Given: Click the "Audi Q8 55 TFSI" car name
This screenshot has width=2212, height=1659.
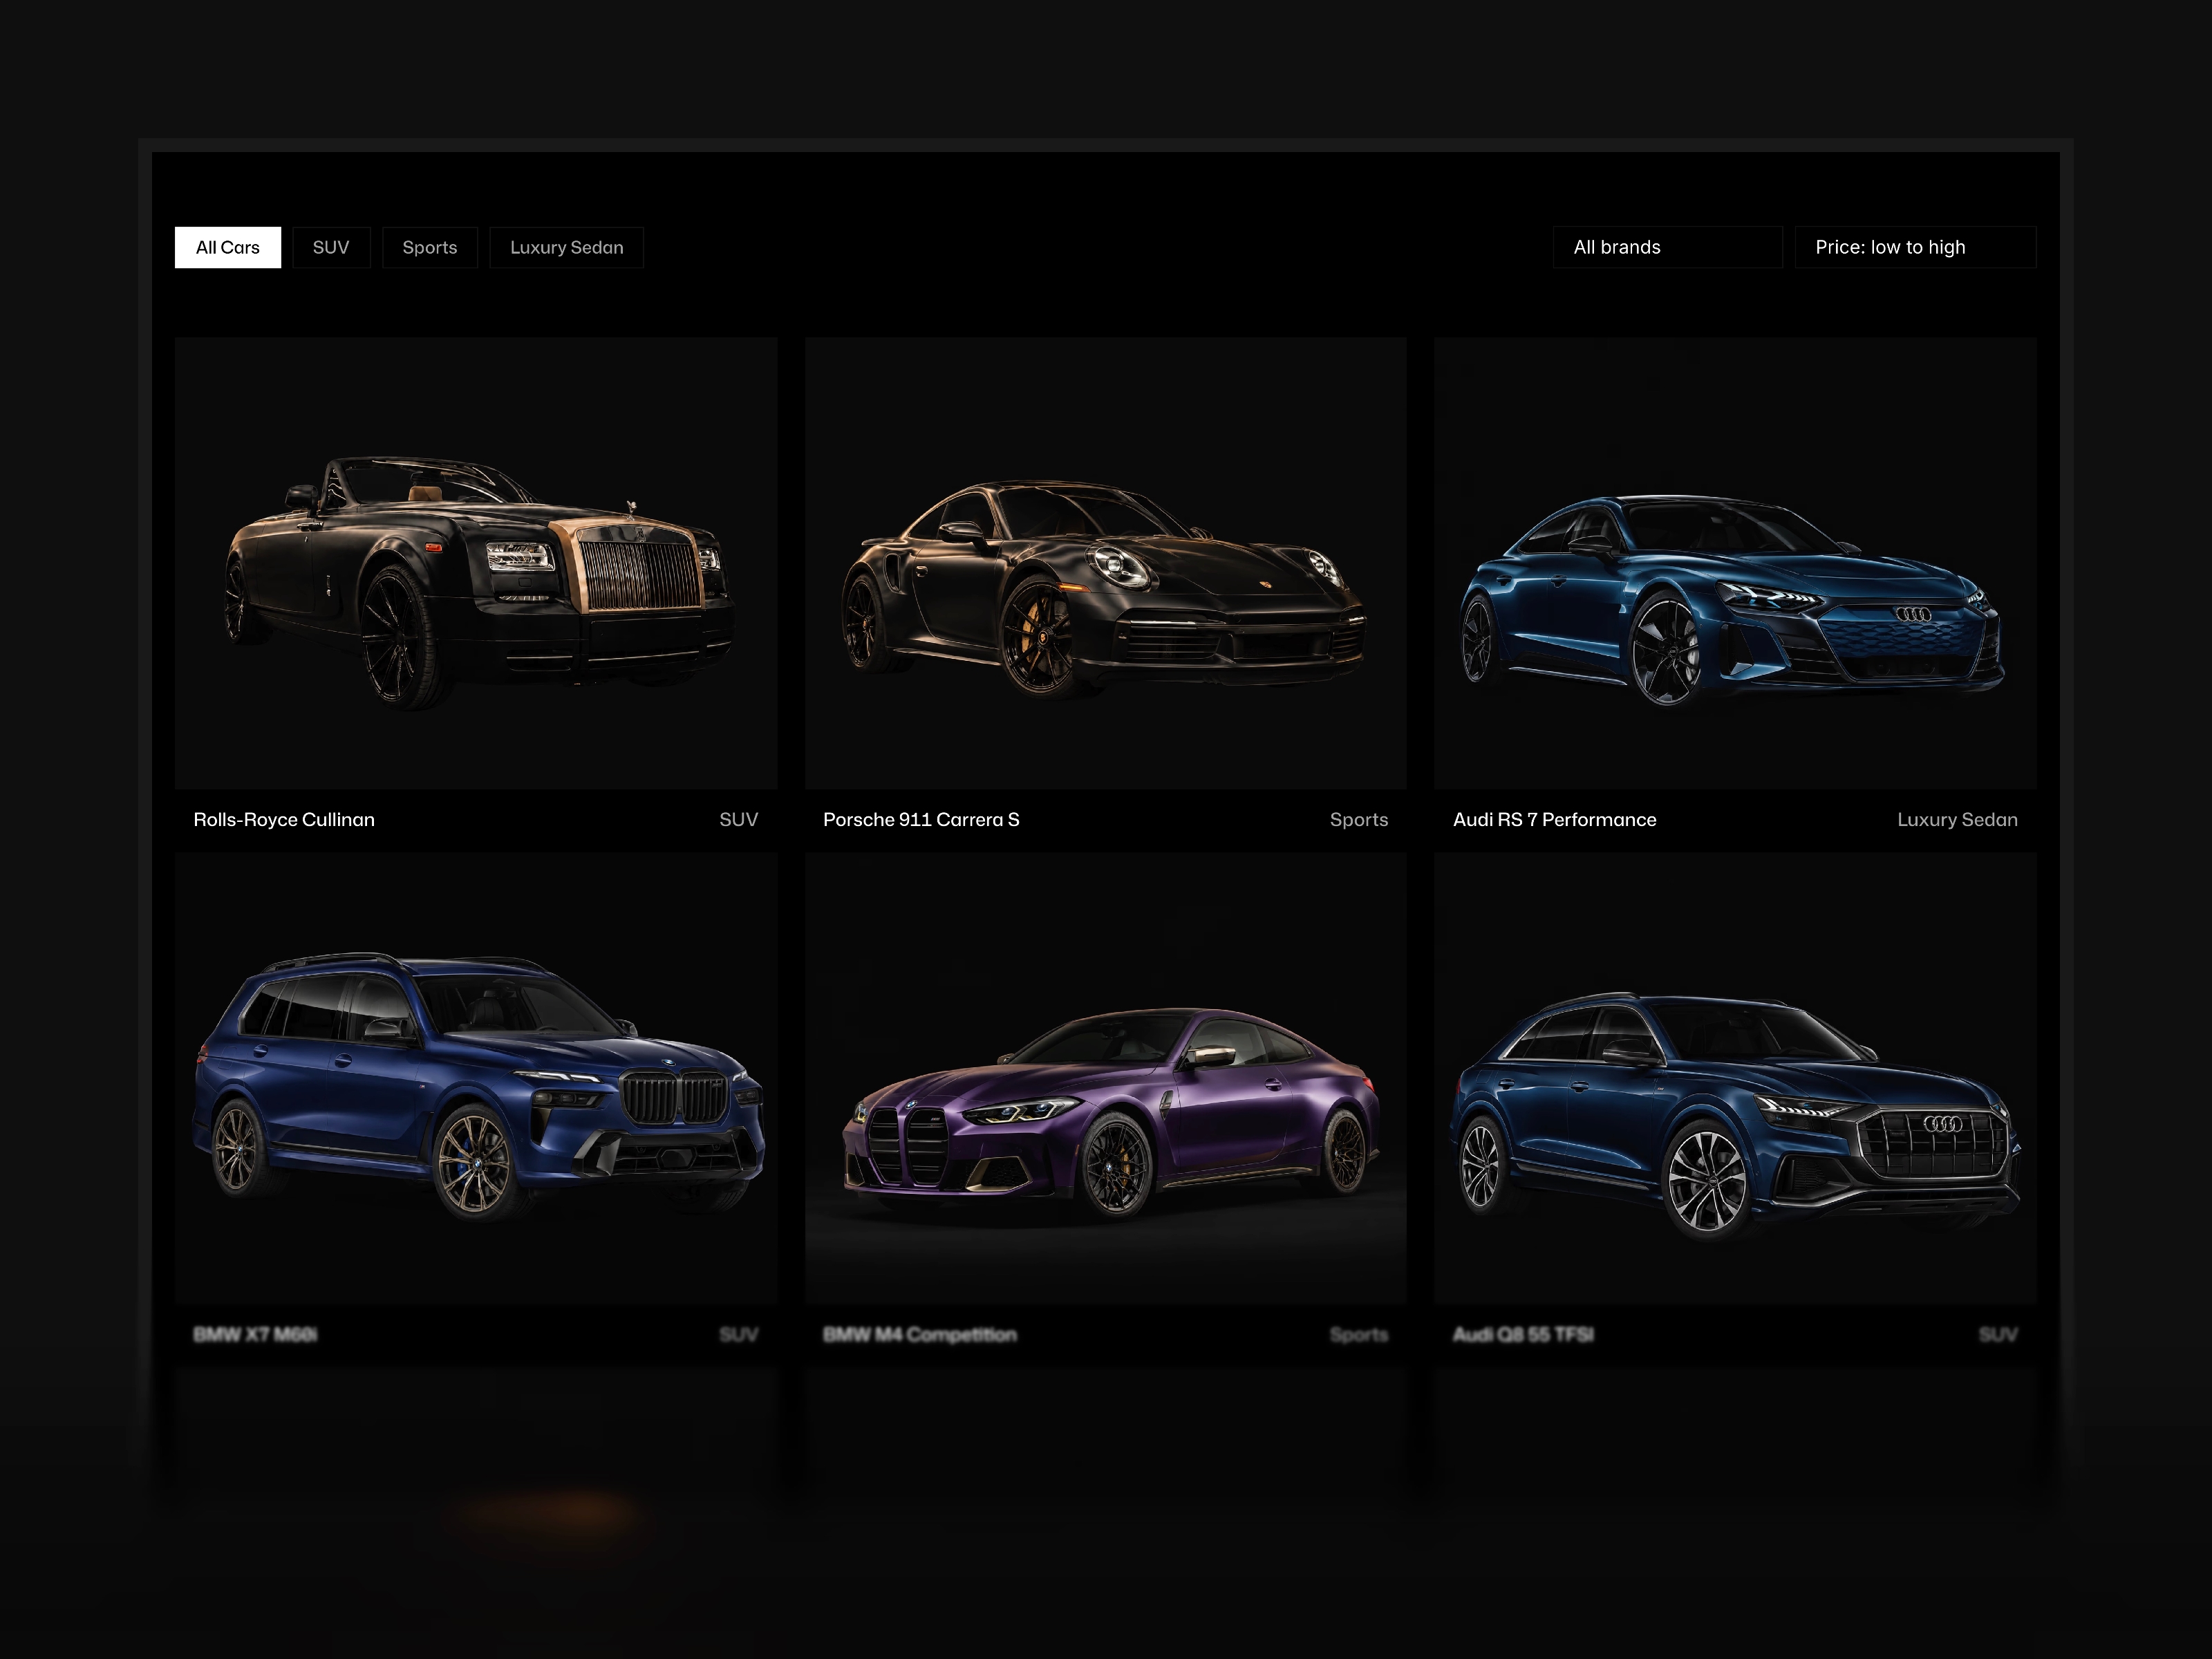Looking at the screenshot, I should click(1523, 1335).
